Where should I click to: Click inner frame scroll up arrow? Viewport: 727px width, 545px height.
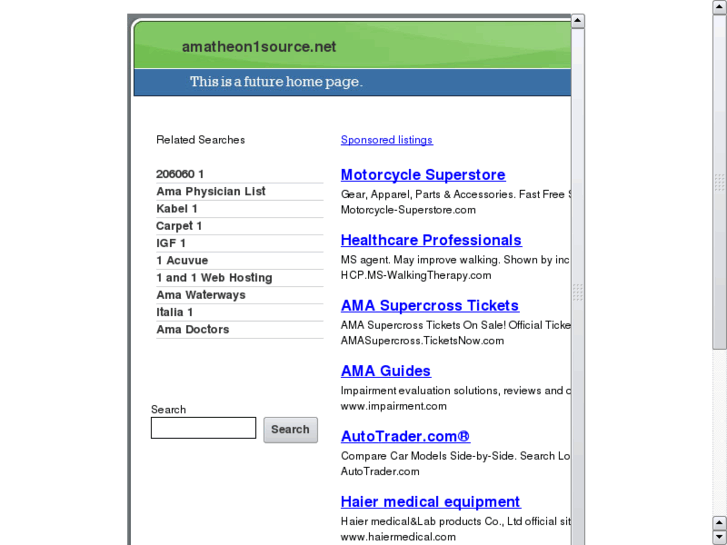[x=578, y=21]
